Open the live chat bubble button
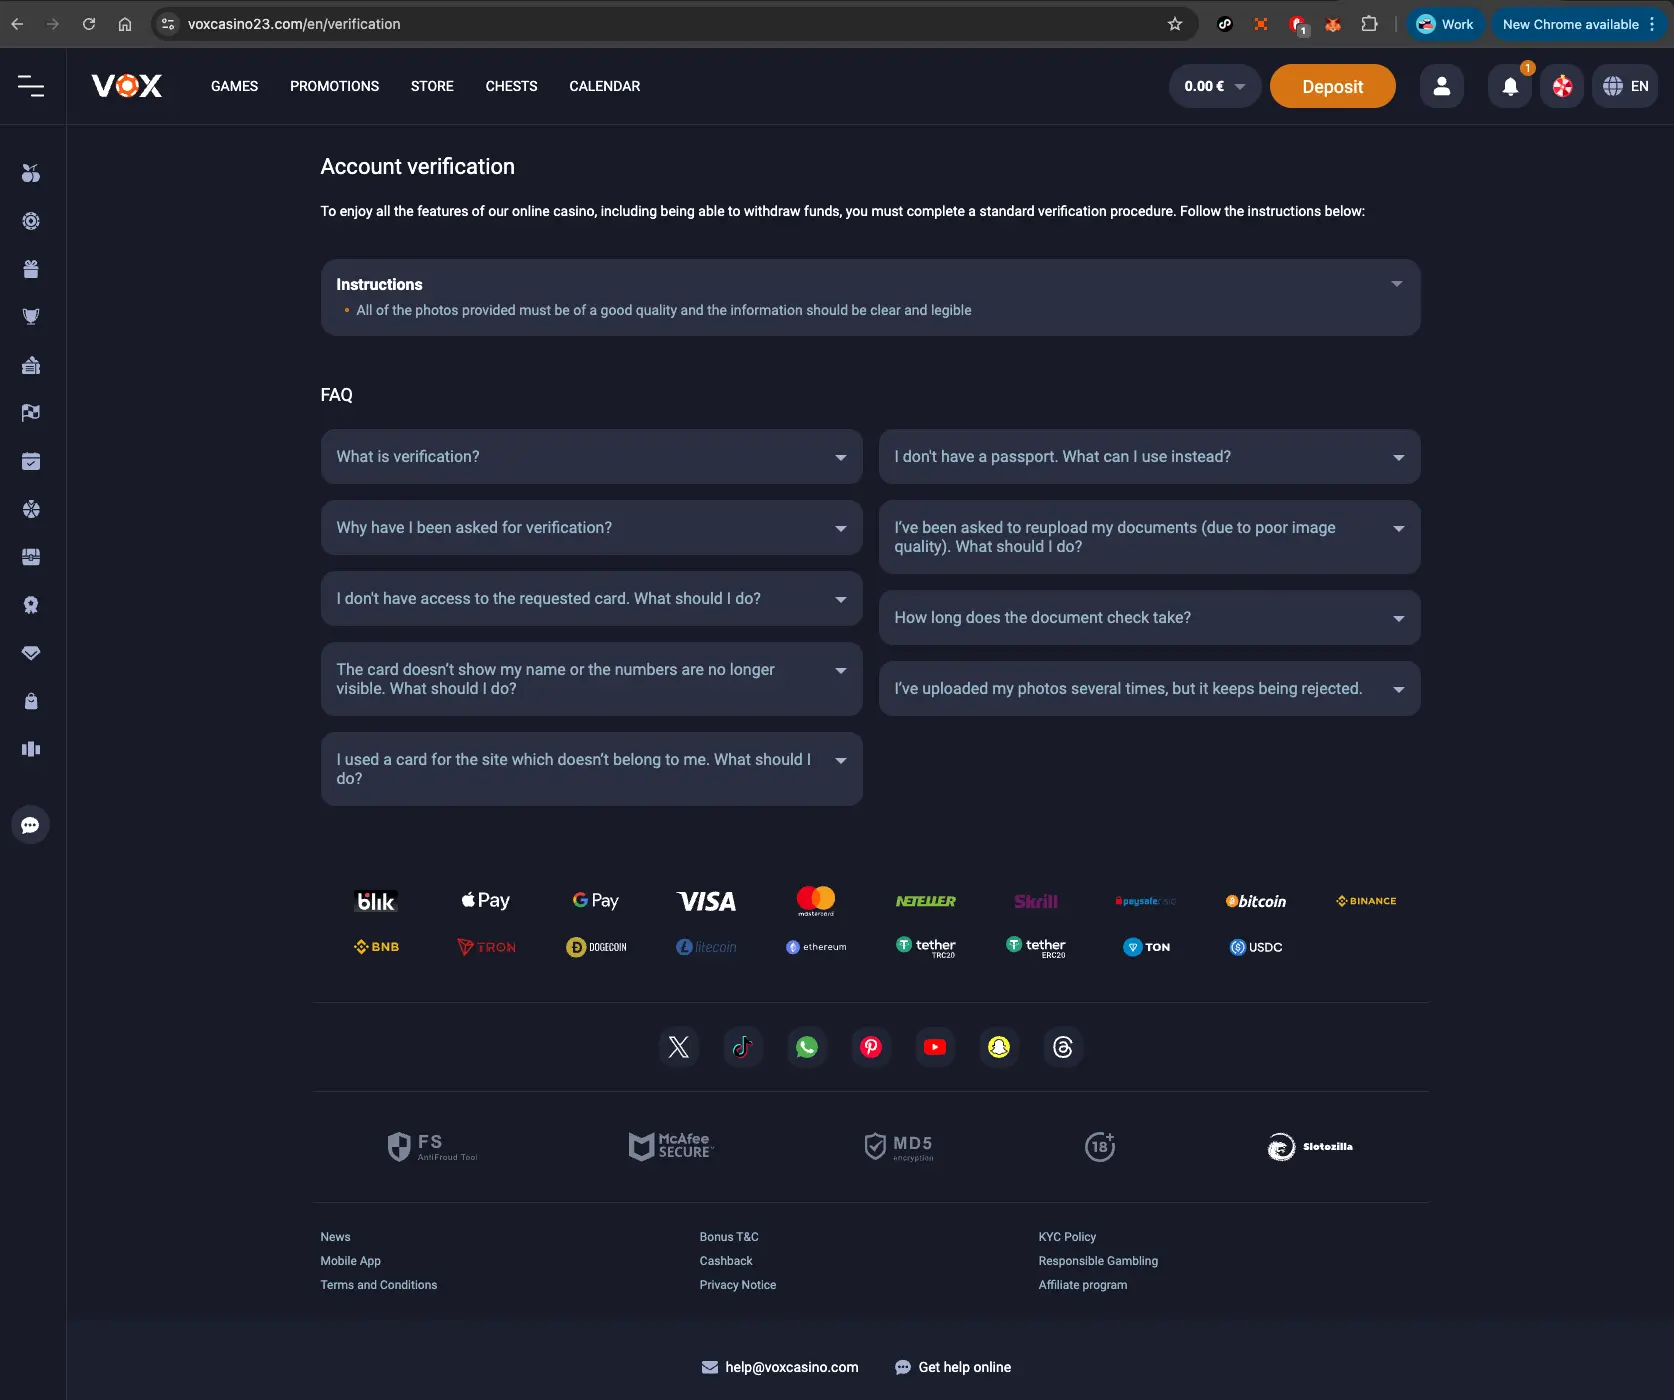 (31, 825)
